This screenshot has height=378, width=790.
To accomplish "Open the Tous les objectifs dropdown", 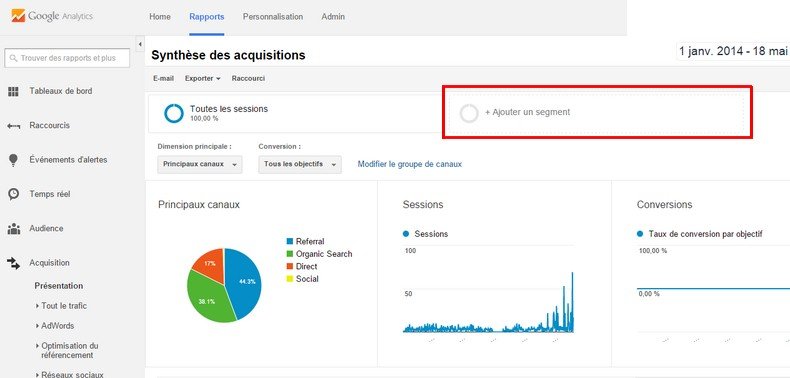I will 300,164.
